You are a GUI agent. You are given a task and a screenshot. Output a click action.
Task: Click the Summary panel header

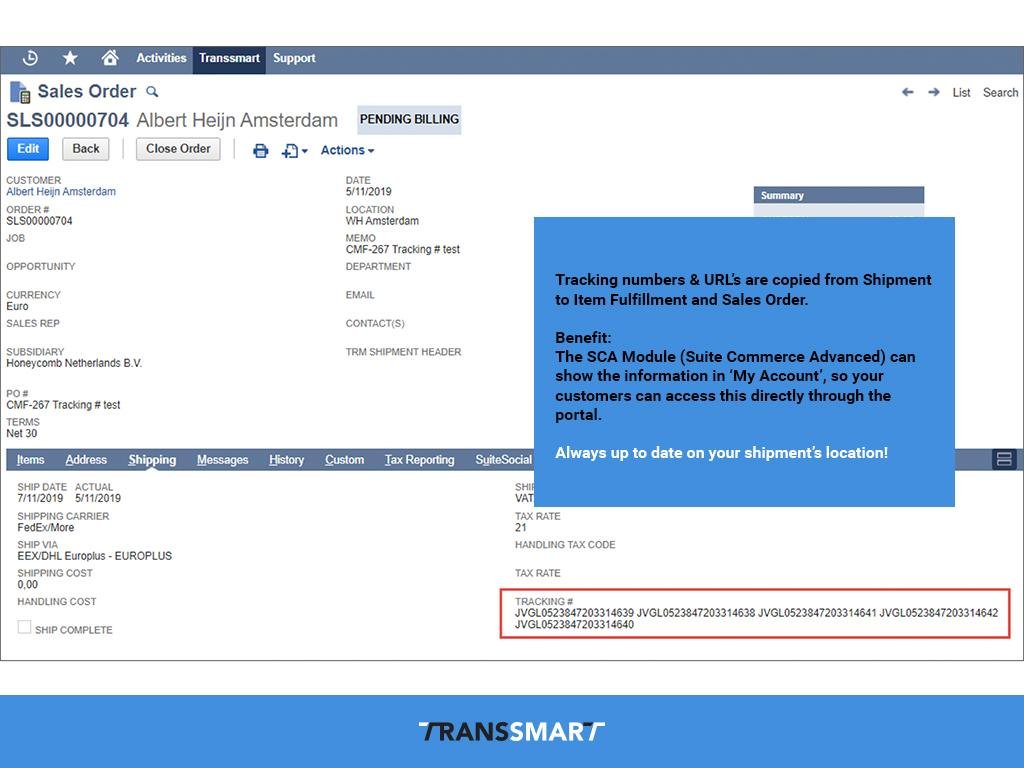tap(839, 195)
